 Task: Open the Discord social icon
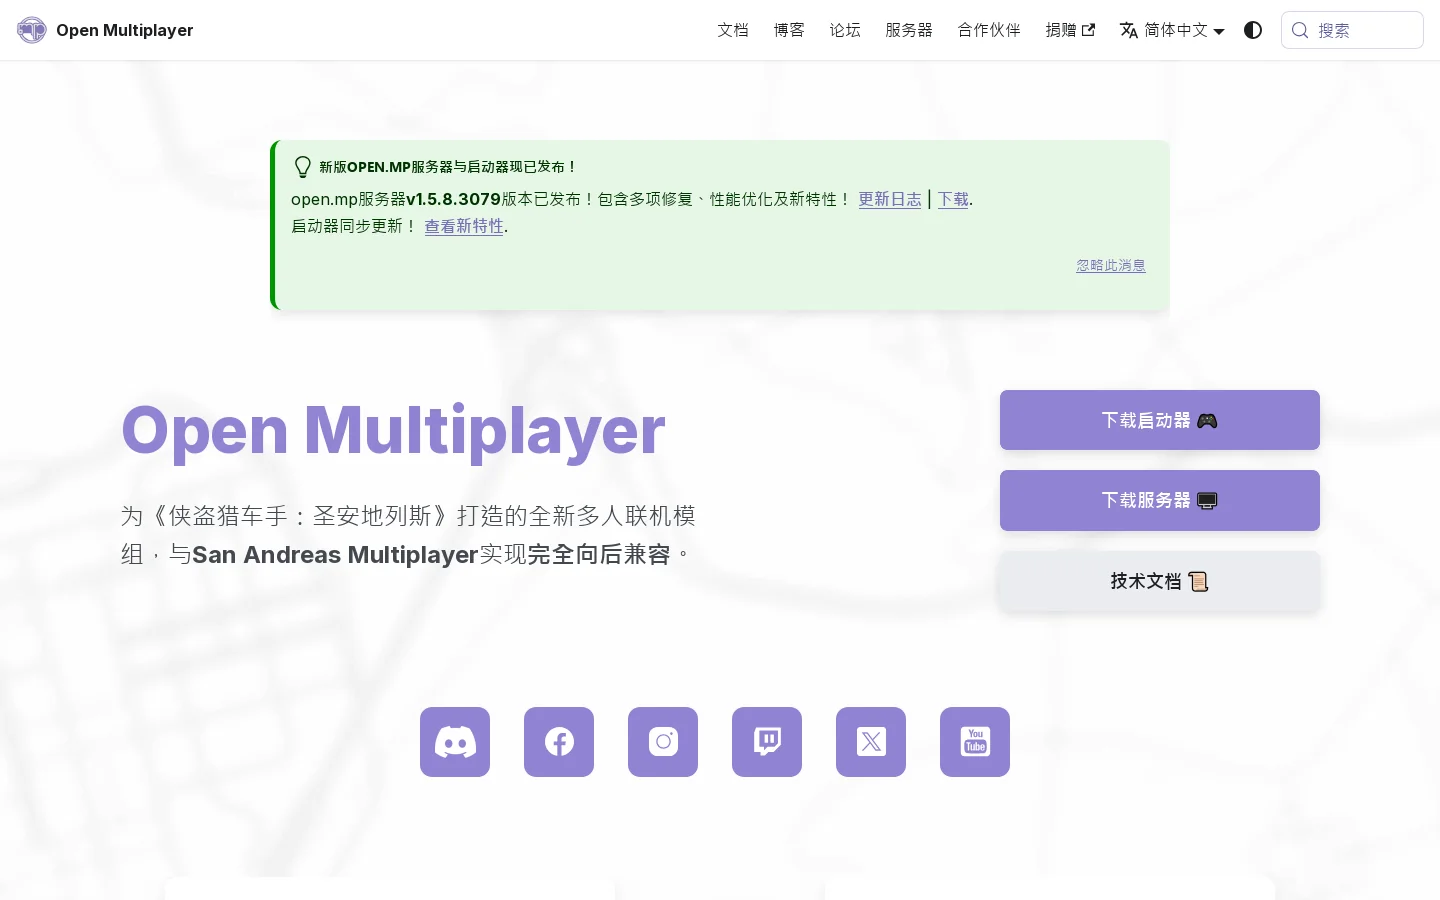click(x=455, y=742)
